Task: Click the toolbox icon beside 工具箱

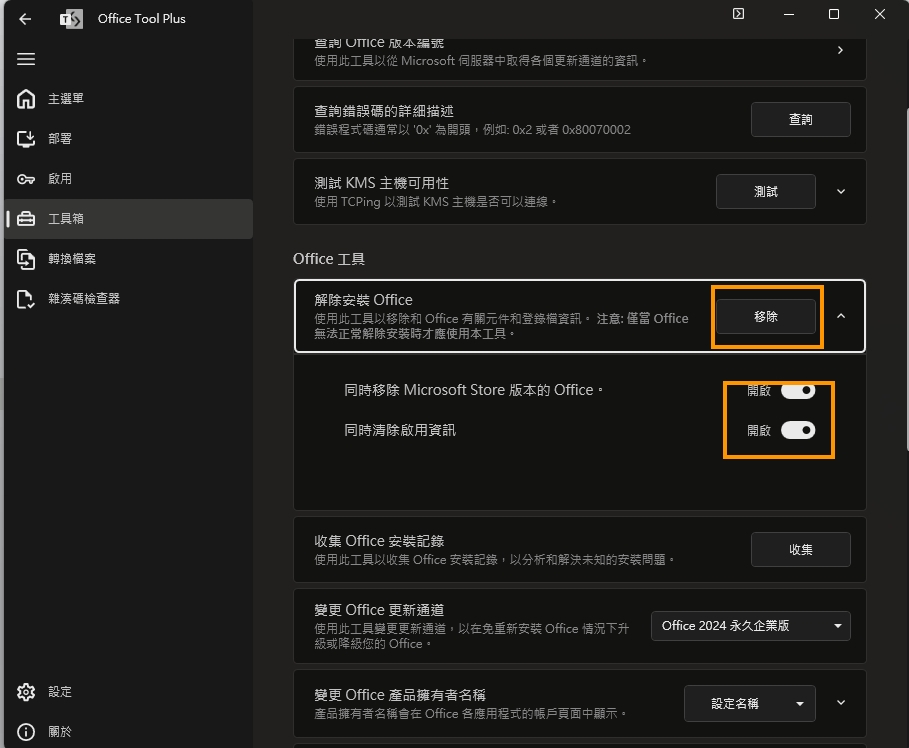Action: coord(26,219)
